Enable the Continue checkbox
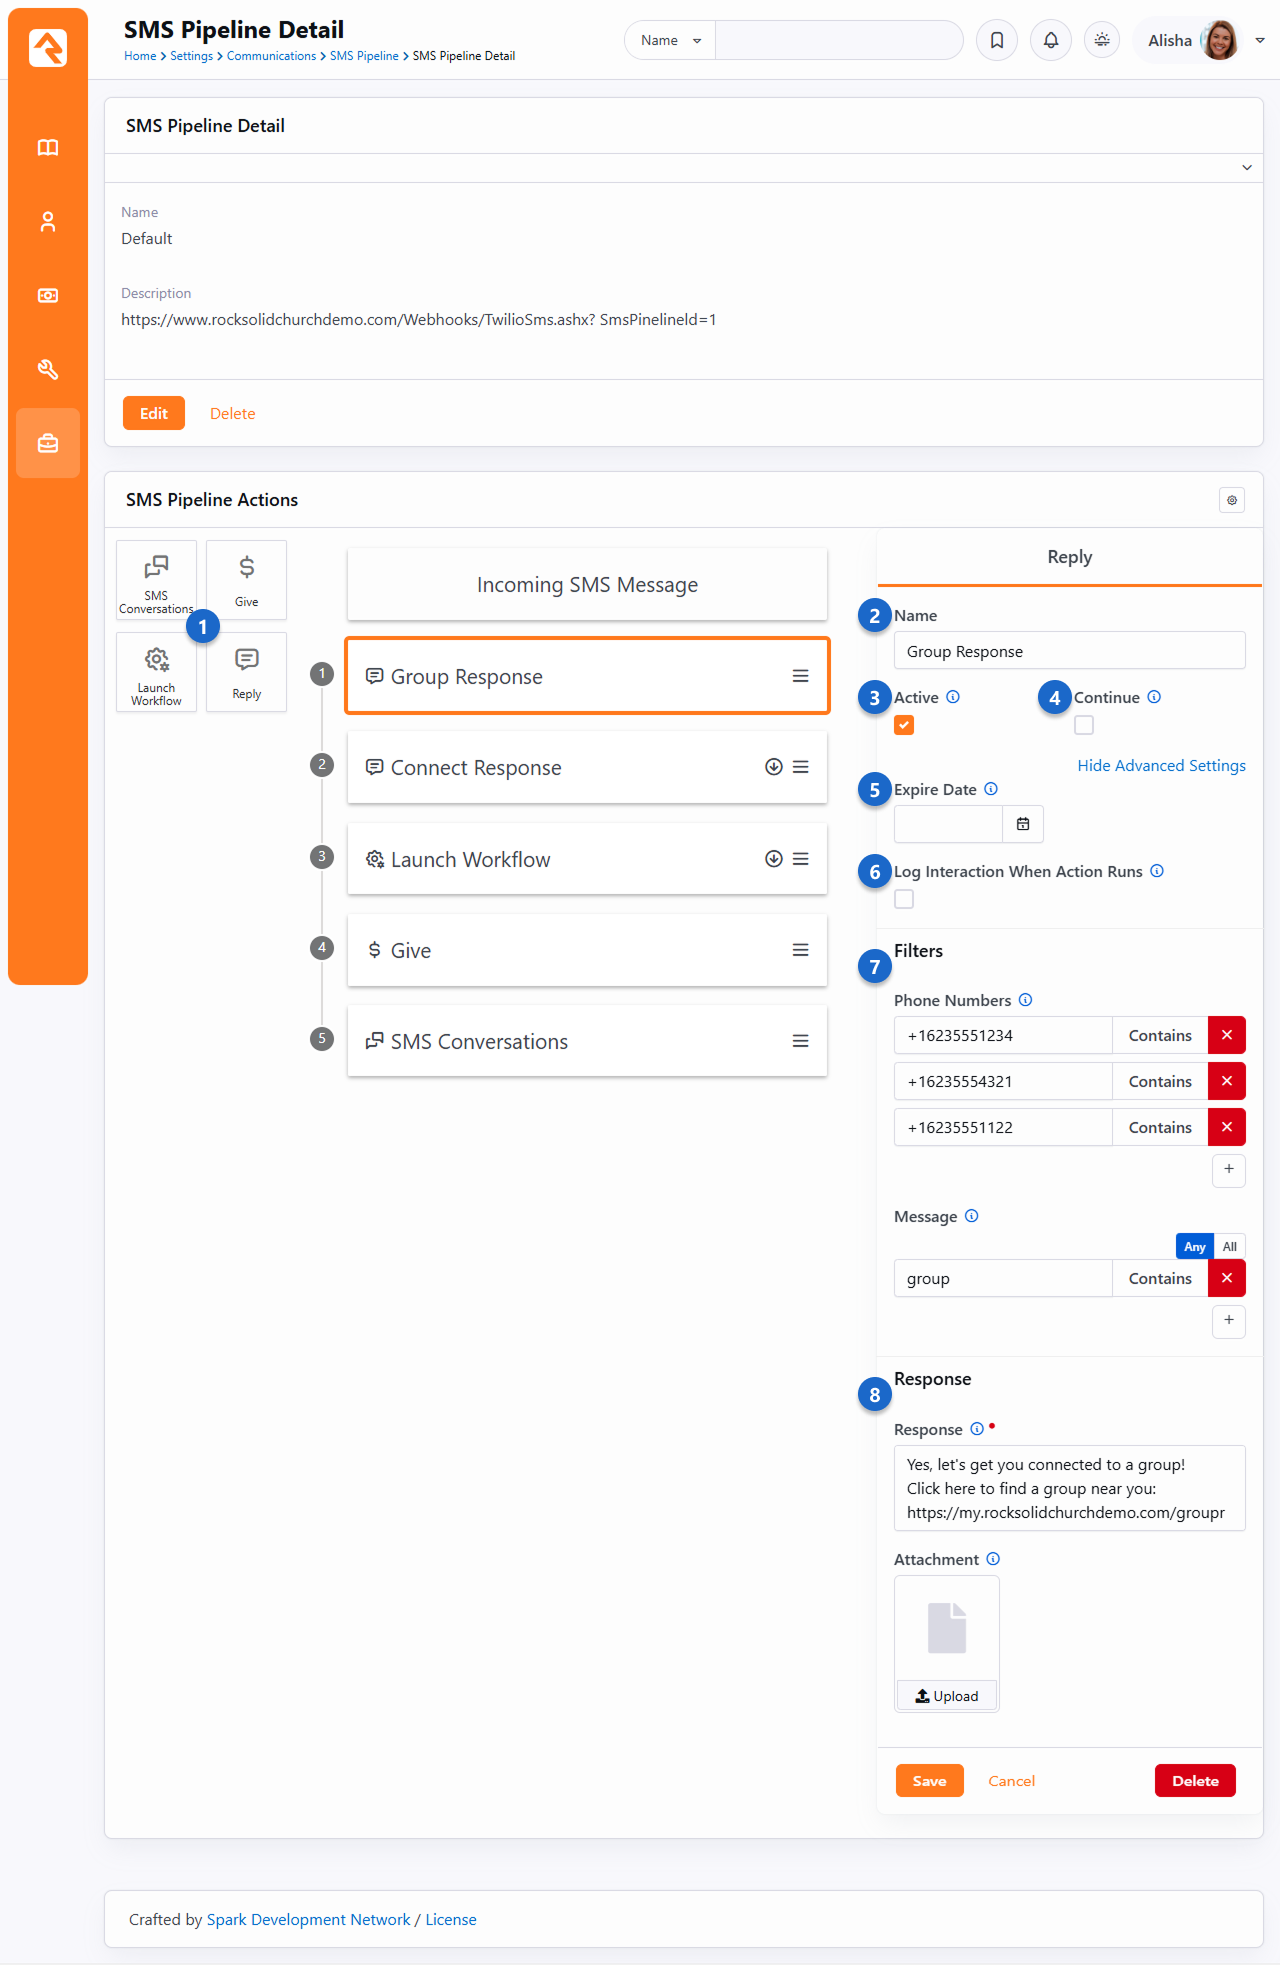The width and height of the screenshot is (1280, 1966). point(1084,725)
